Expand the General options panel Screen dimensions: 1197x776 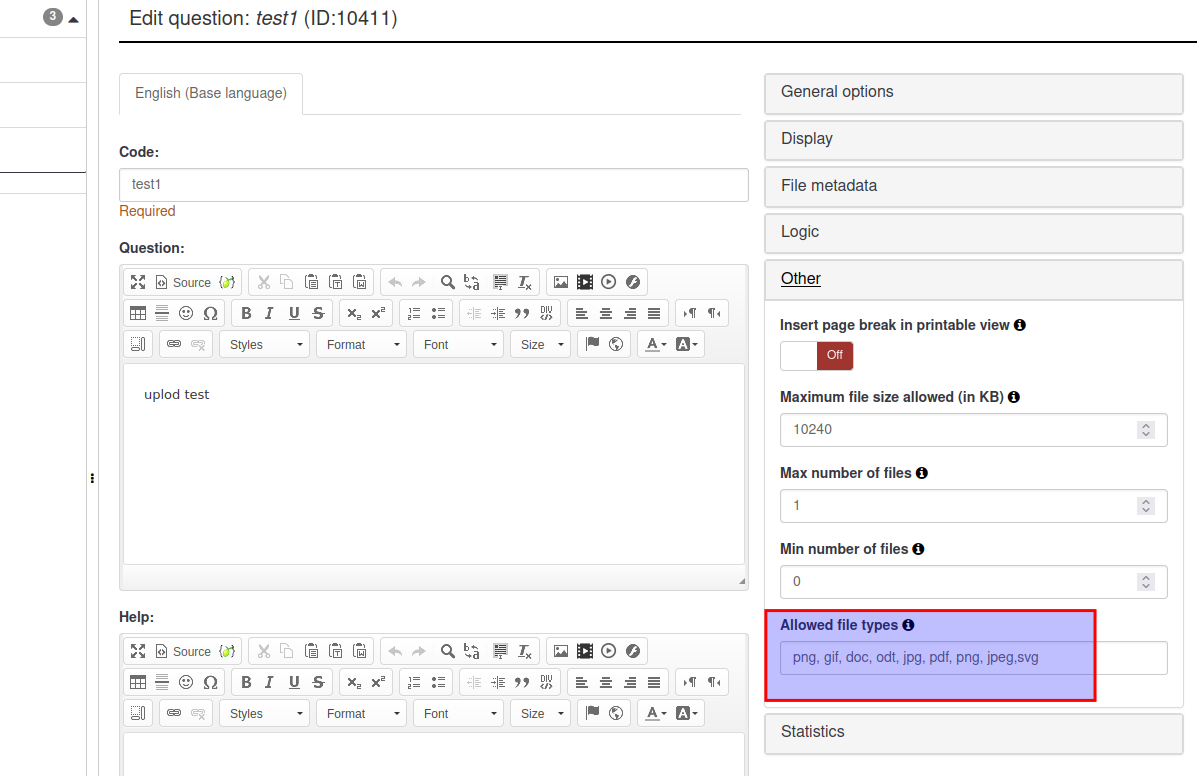[973, 92]
